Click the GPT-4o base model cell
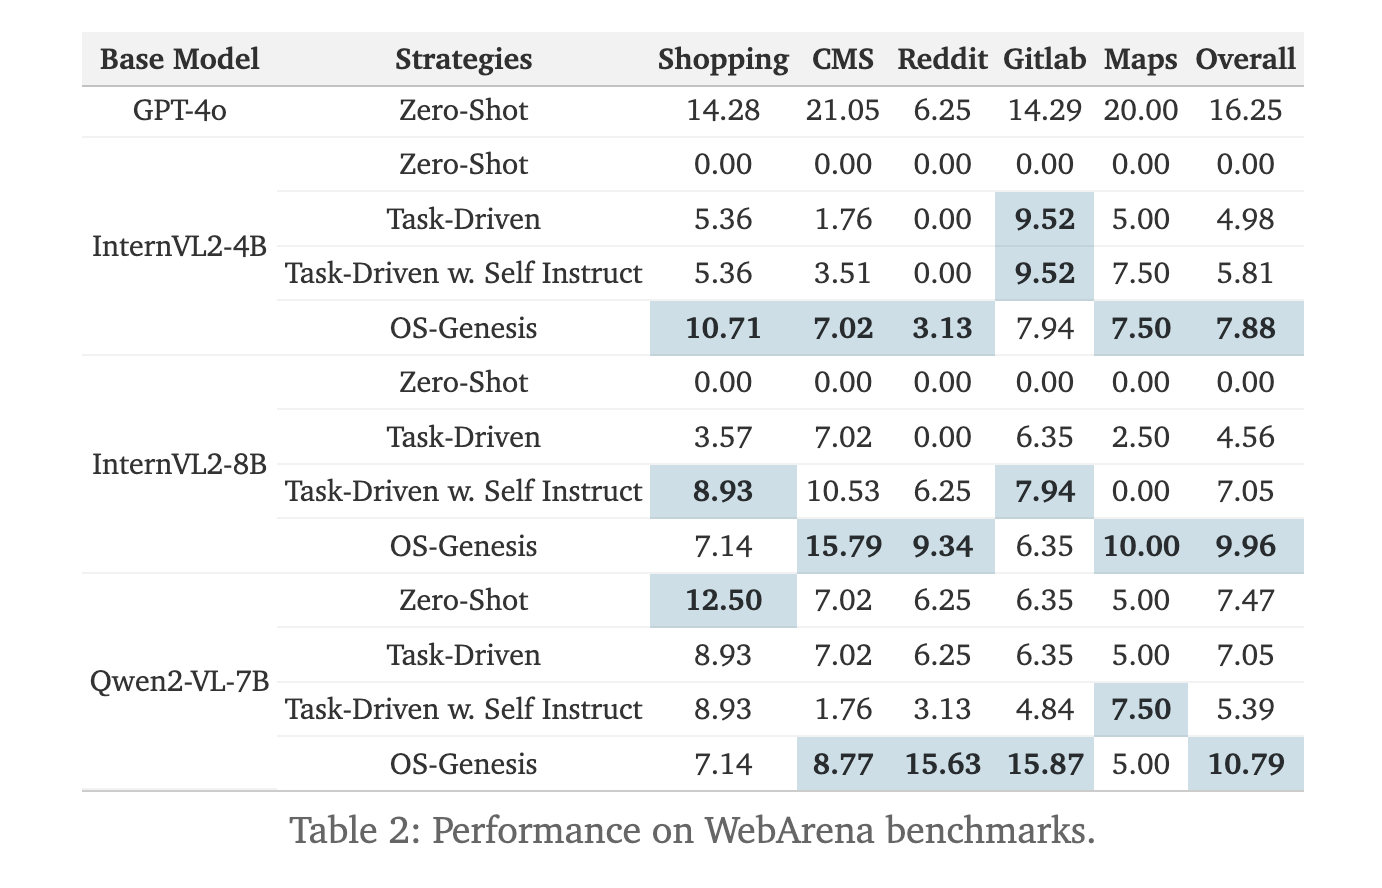 click(x=179, y=110)
